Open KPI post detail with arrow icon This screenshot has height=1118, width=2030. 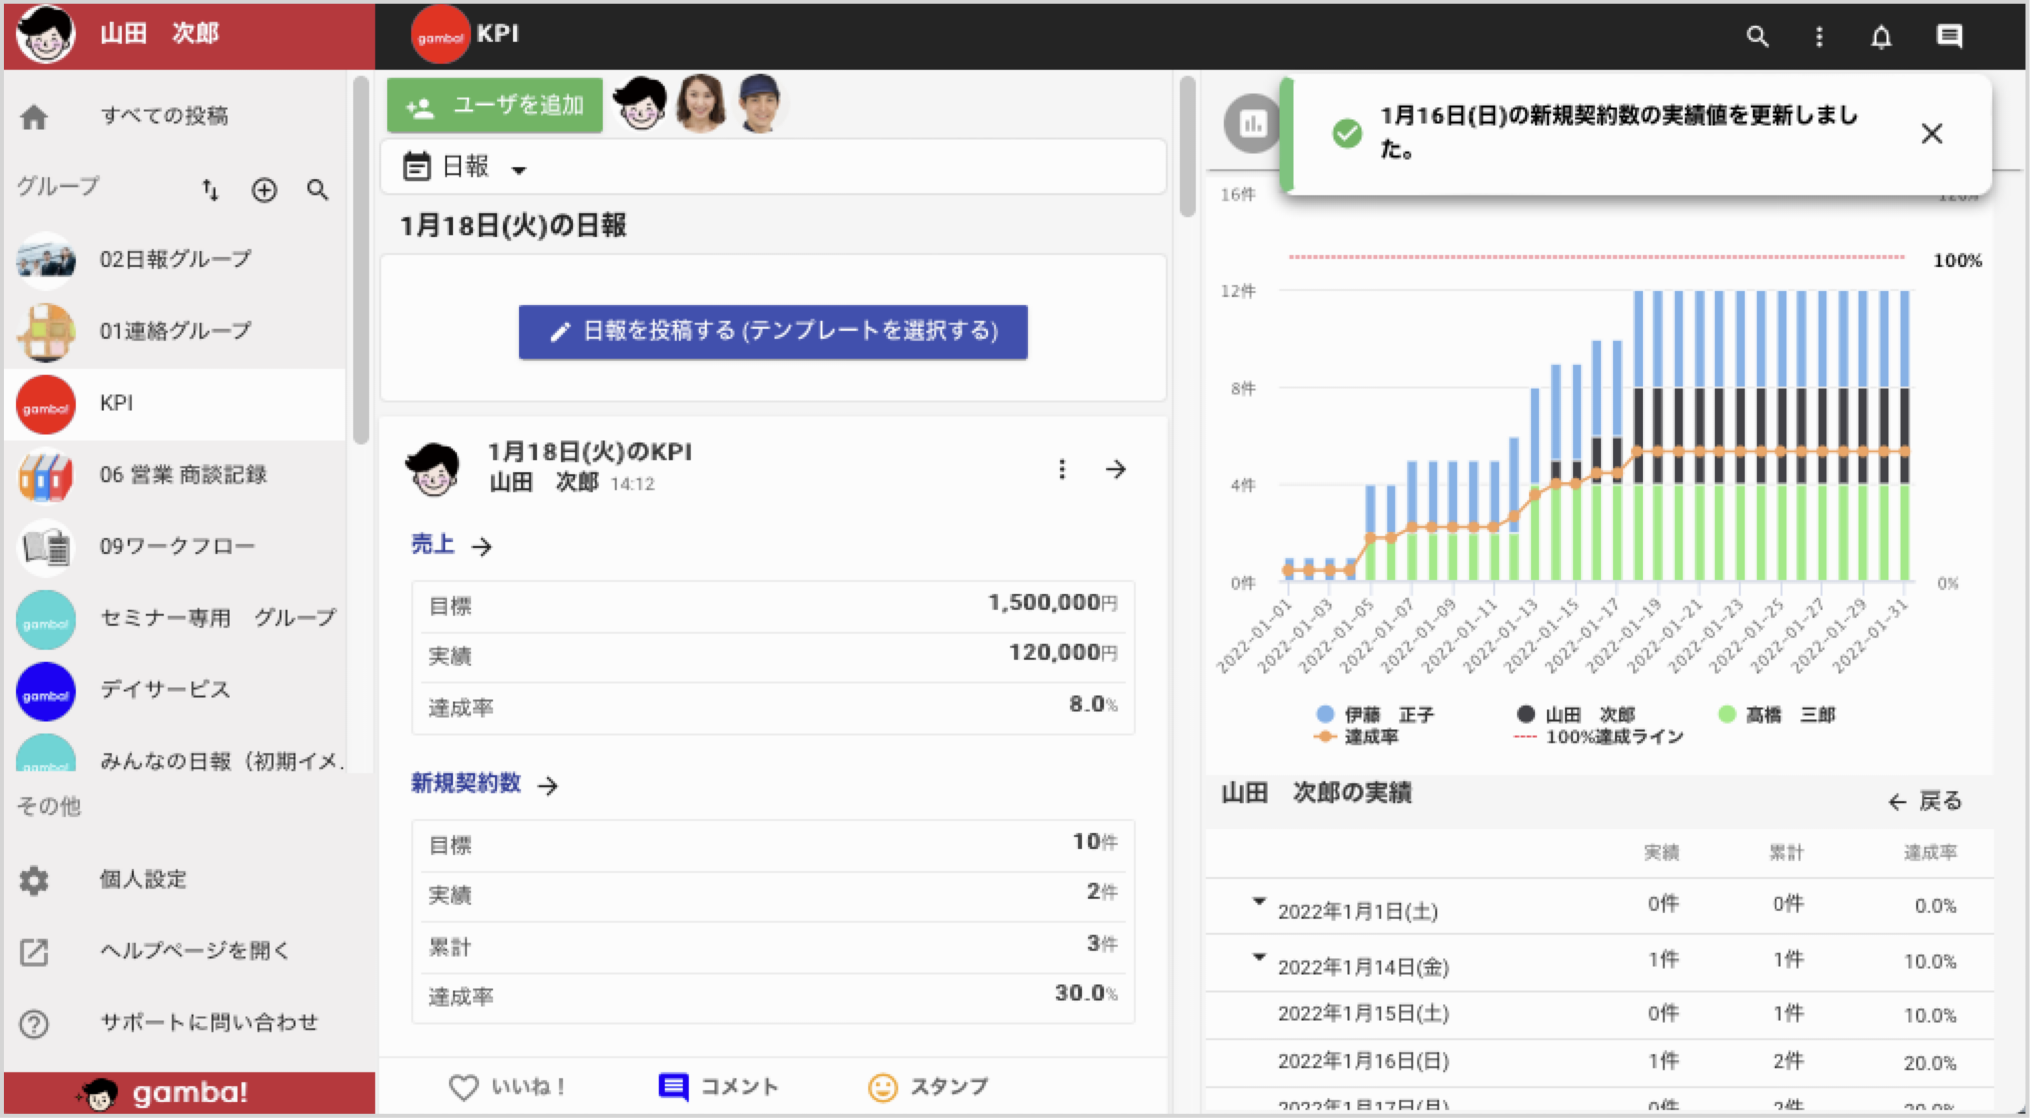click(1116, 469)
